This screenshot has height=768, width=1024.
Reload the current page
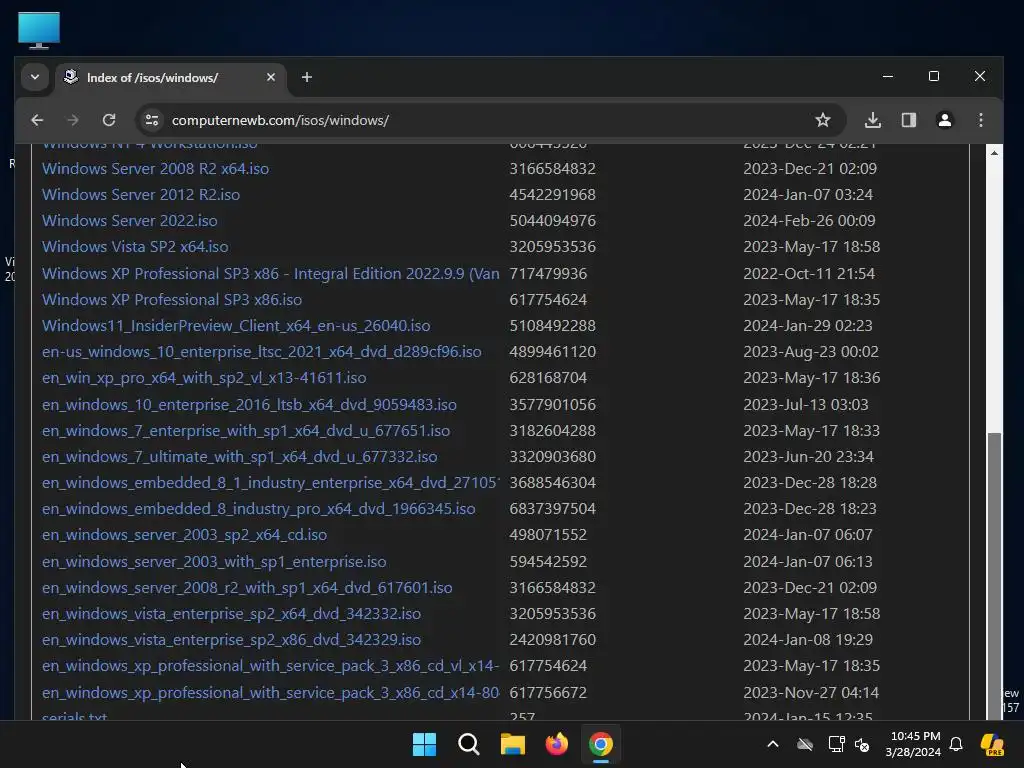click(109, 120)
